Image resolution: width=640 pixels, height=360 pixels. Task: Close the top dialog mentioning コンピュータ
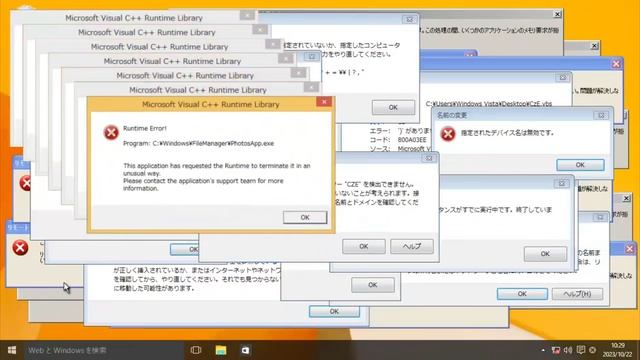409,20
